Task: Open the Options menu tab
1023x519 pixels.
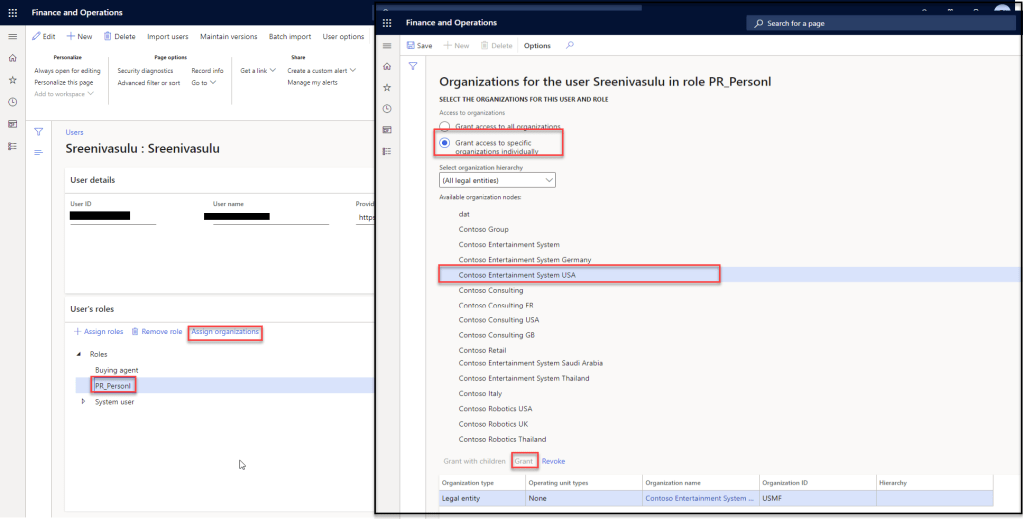Action: click(x=537, y=45)
